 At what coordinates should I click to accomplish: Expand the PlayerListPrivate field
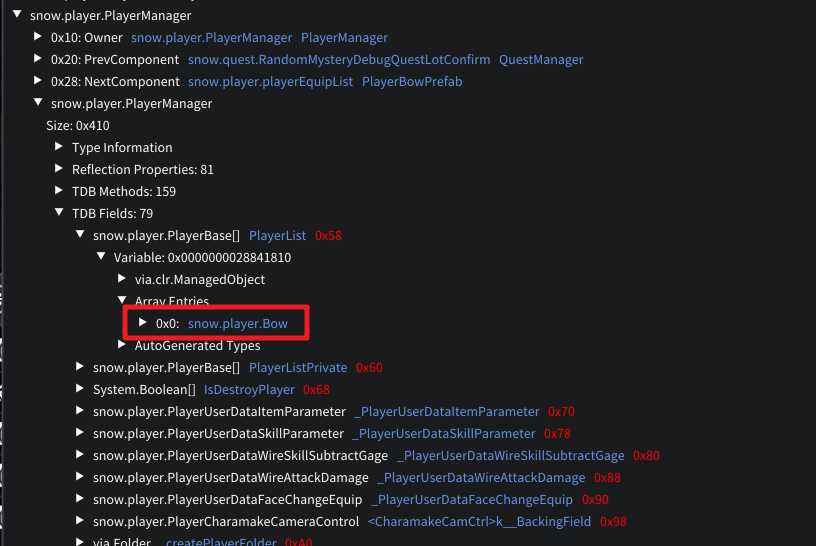pos(81,367)
